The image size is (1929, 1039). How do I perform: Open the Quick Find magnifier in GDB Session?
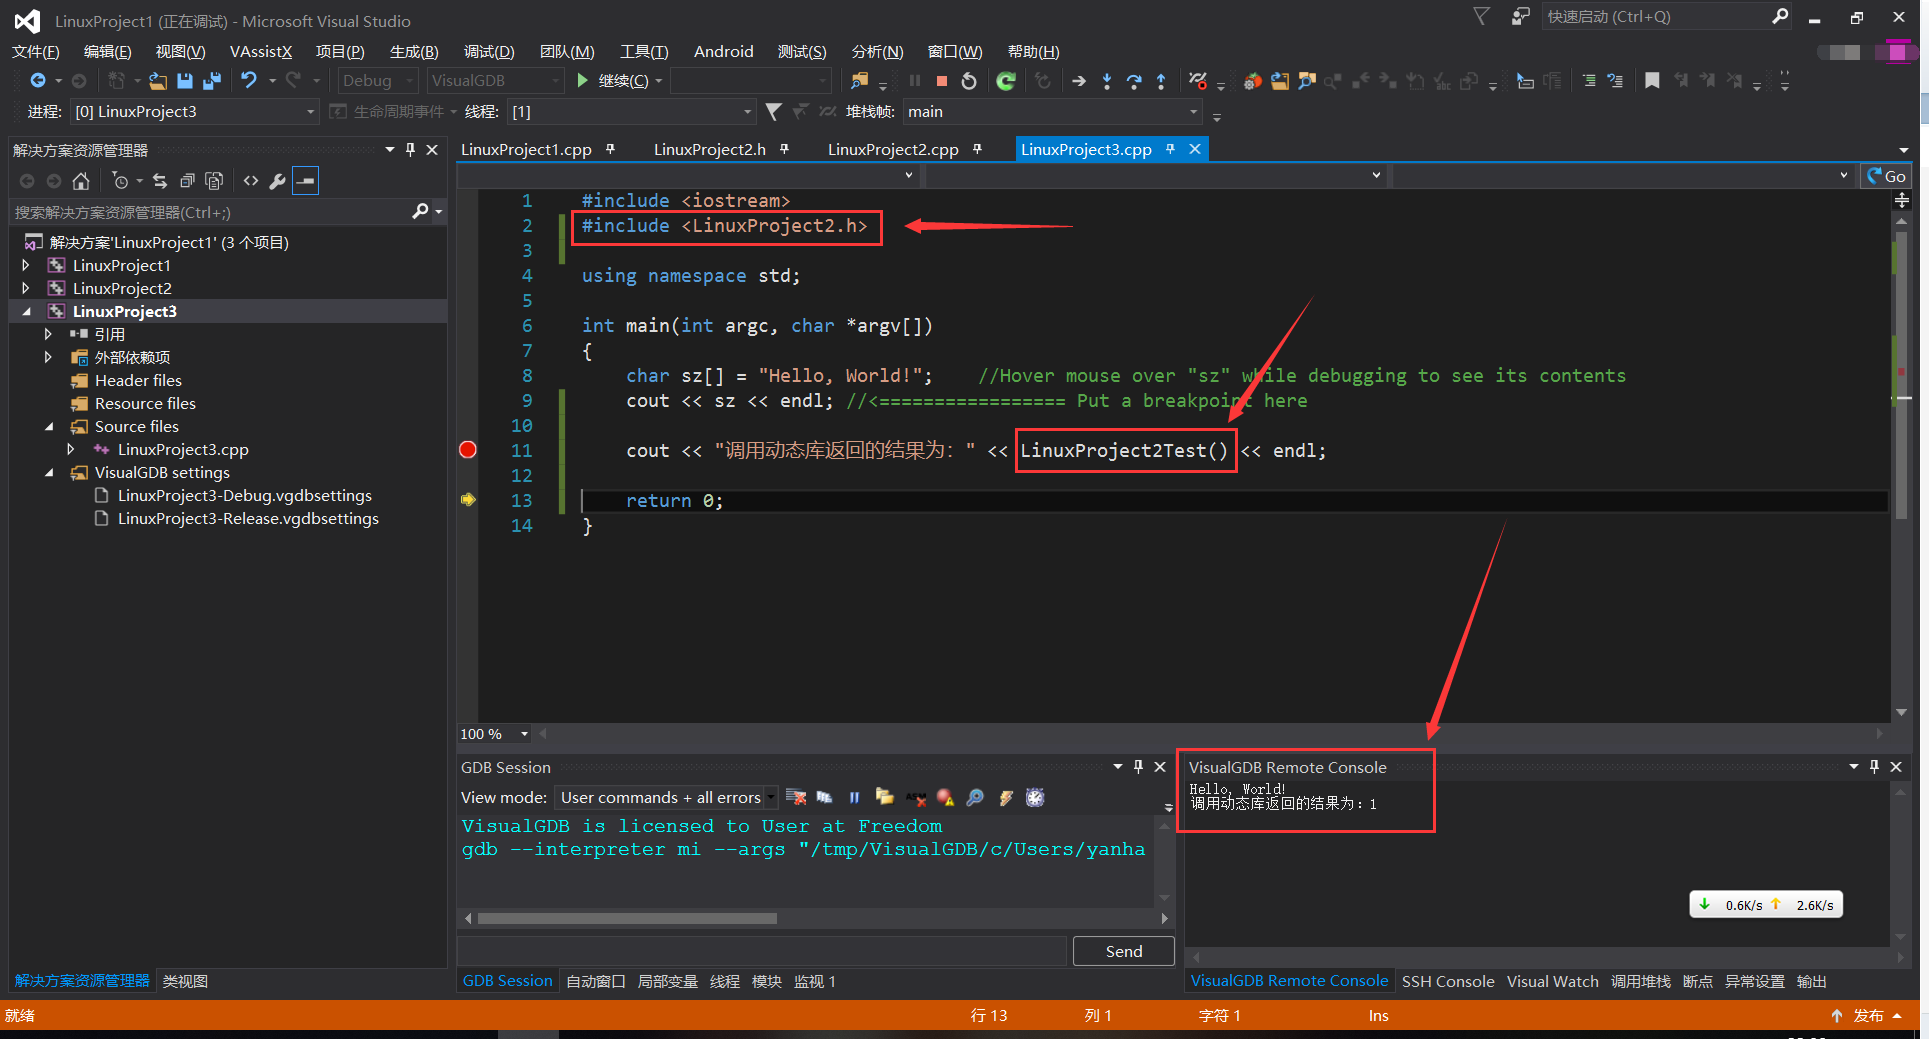pyautogui.click(x=975, y=797)
